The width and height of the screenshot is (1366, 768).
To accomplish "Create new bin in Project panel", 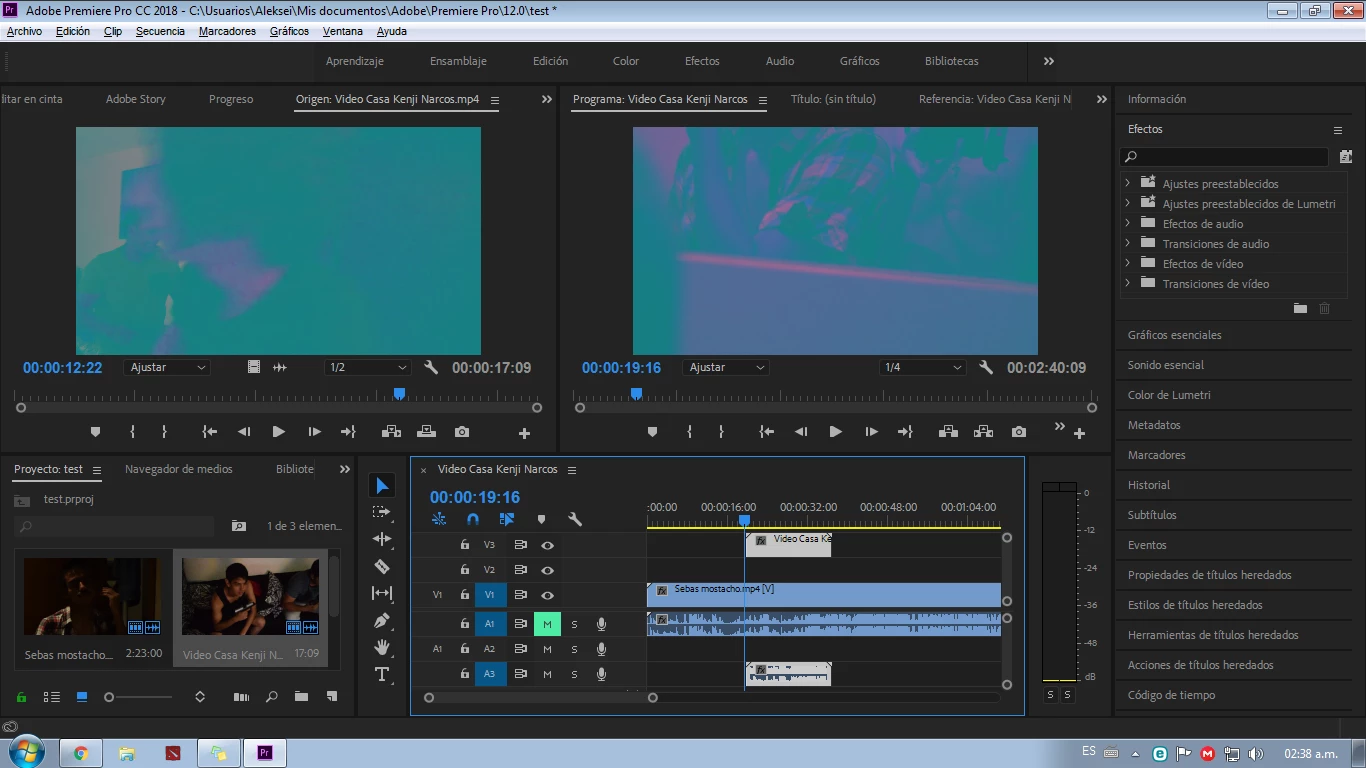I will pyautogui.click(x=301, y=696).
